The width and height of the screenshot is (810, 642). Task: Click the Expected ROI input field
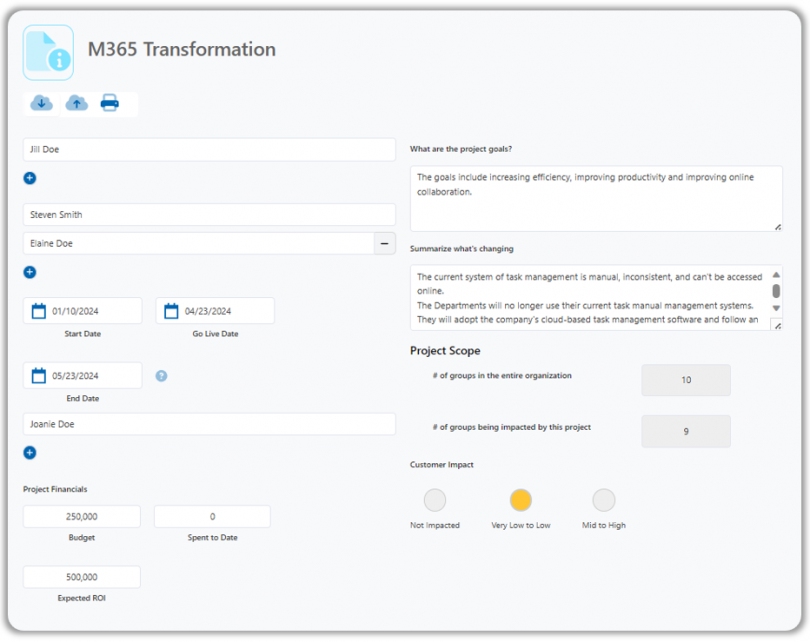point(81,577)
